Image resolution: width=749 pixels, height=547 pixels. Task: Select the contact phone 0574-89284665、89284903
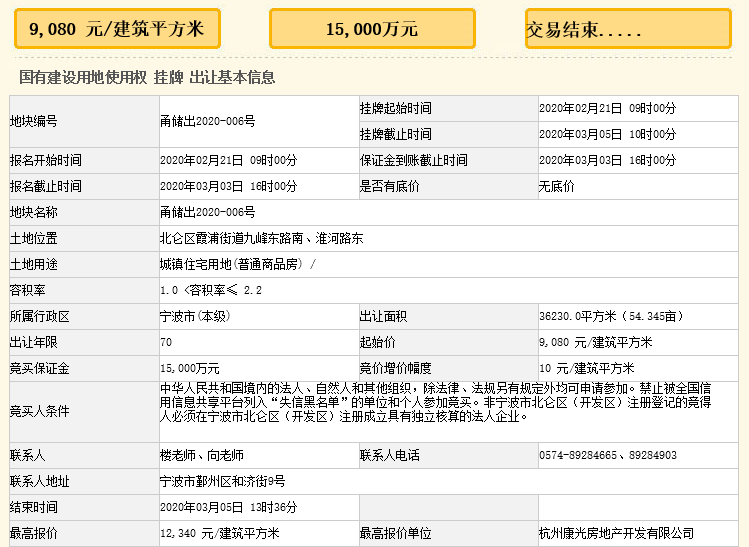click(607, 455)
